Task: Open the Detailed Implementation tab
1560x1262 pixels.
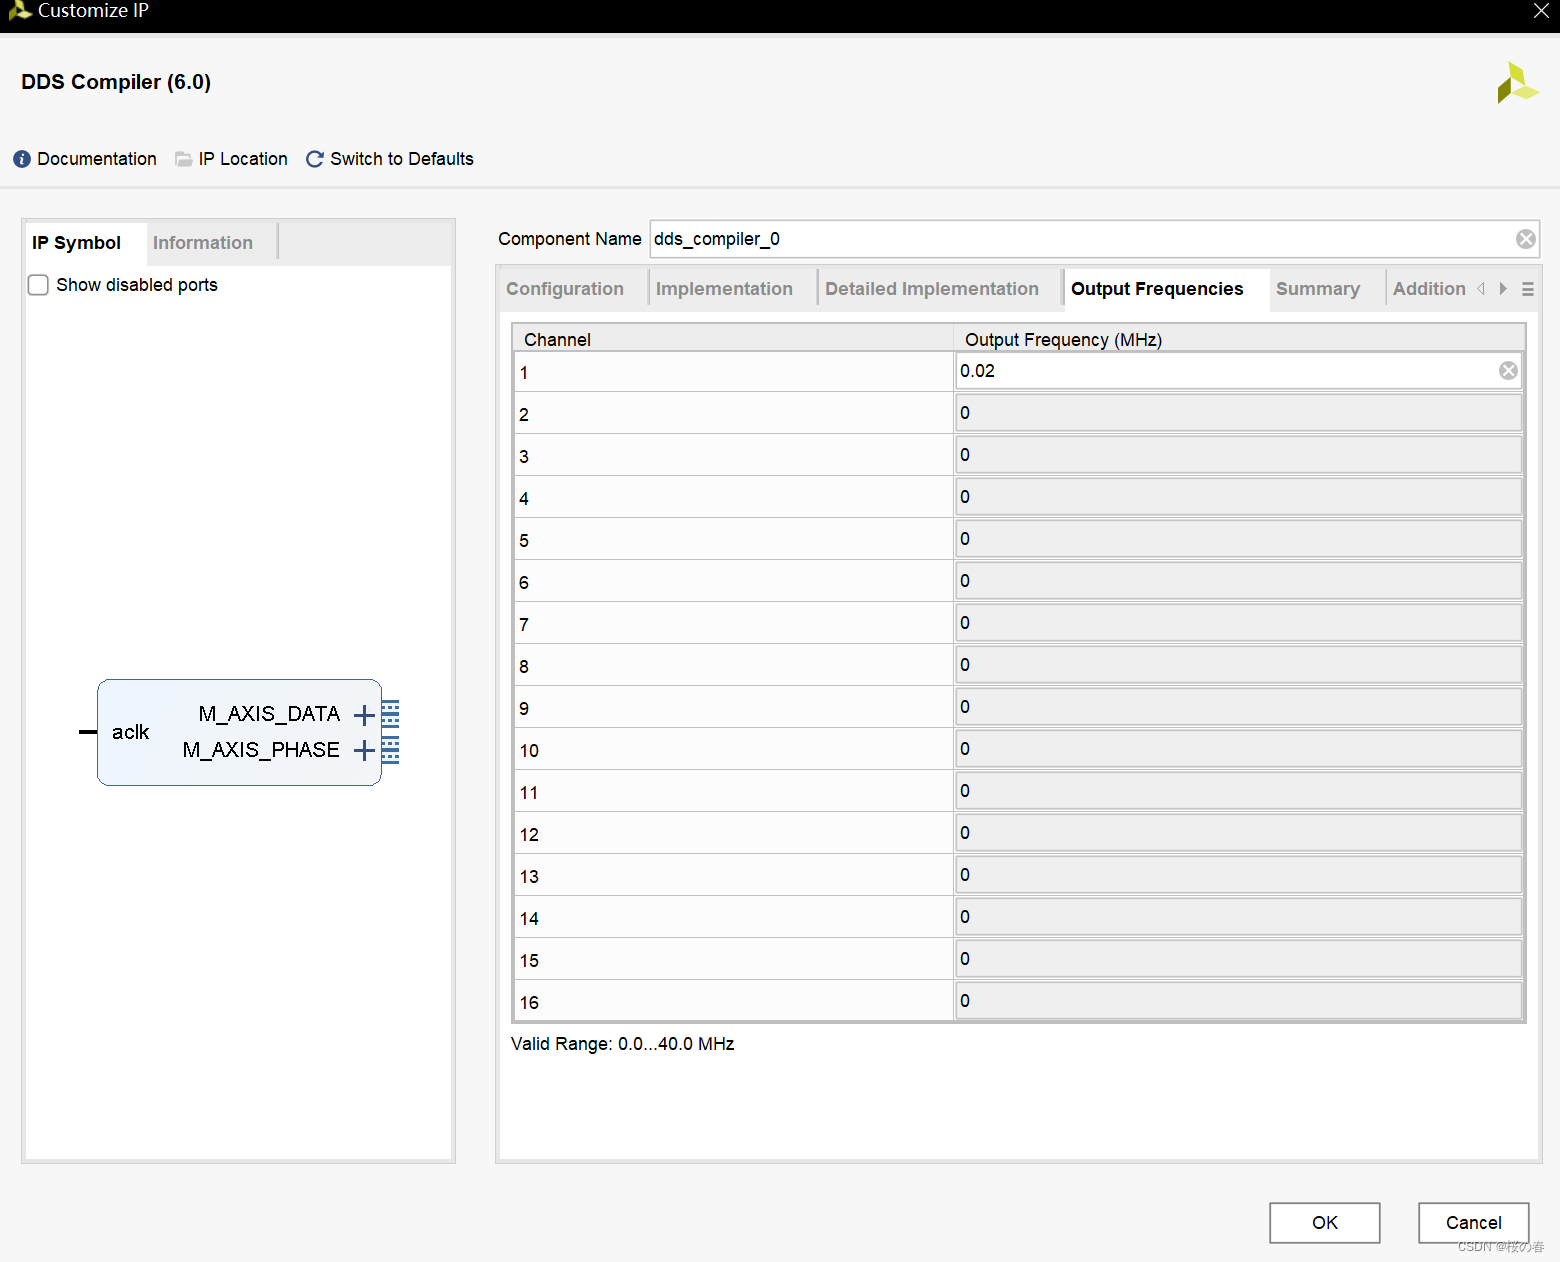Action: click(932, 289)
